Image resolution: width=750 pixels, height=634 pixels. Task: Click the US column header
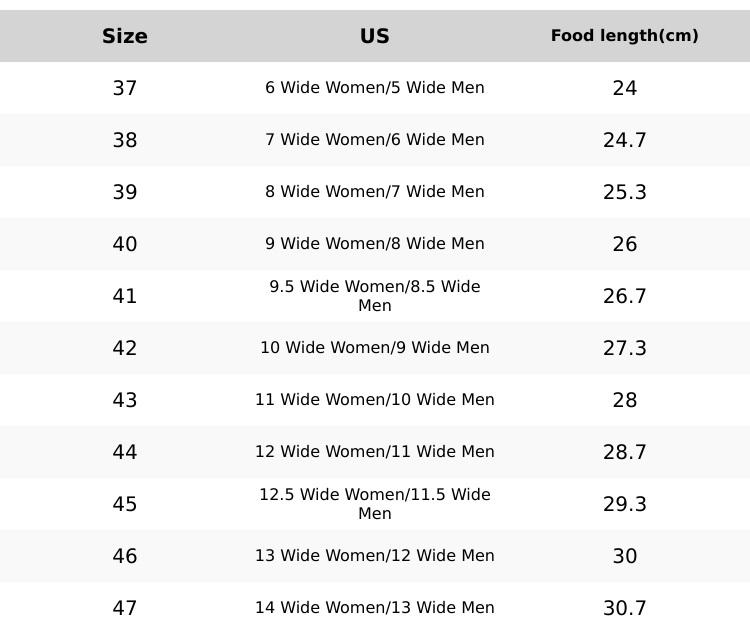pyautogui.click(x=375, y=36)
